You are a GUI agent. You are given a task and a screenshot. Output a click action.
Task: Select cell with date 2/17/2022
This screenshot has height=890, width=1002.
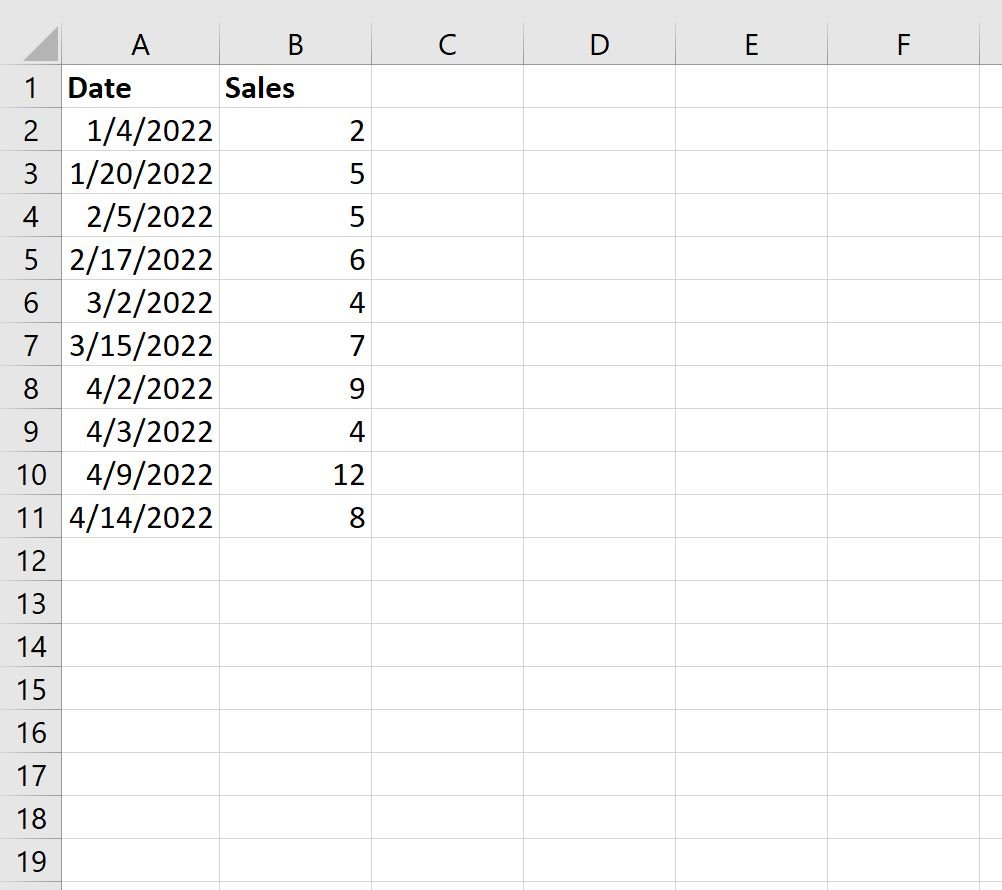(141, 259)
